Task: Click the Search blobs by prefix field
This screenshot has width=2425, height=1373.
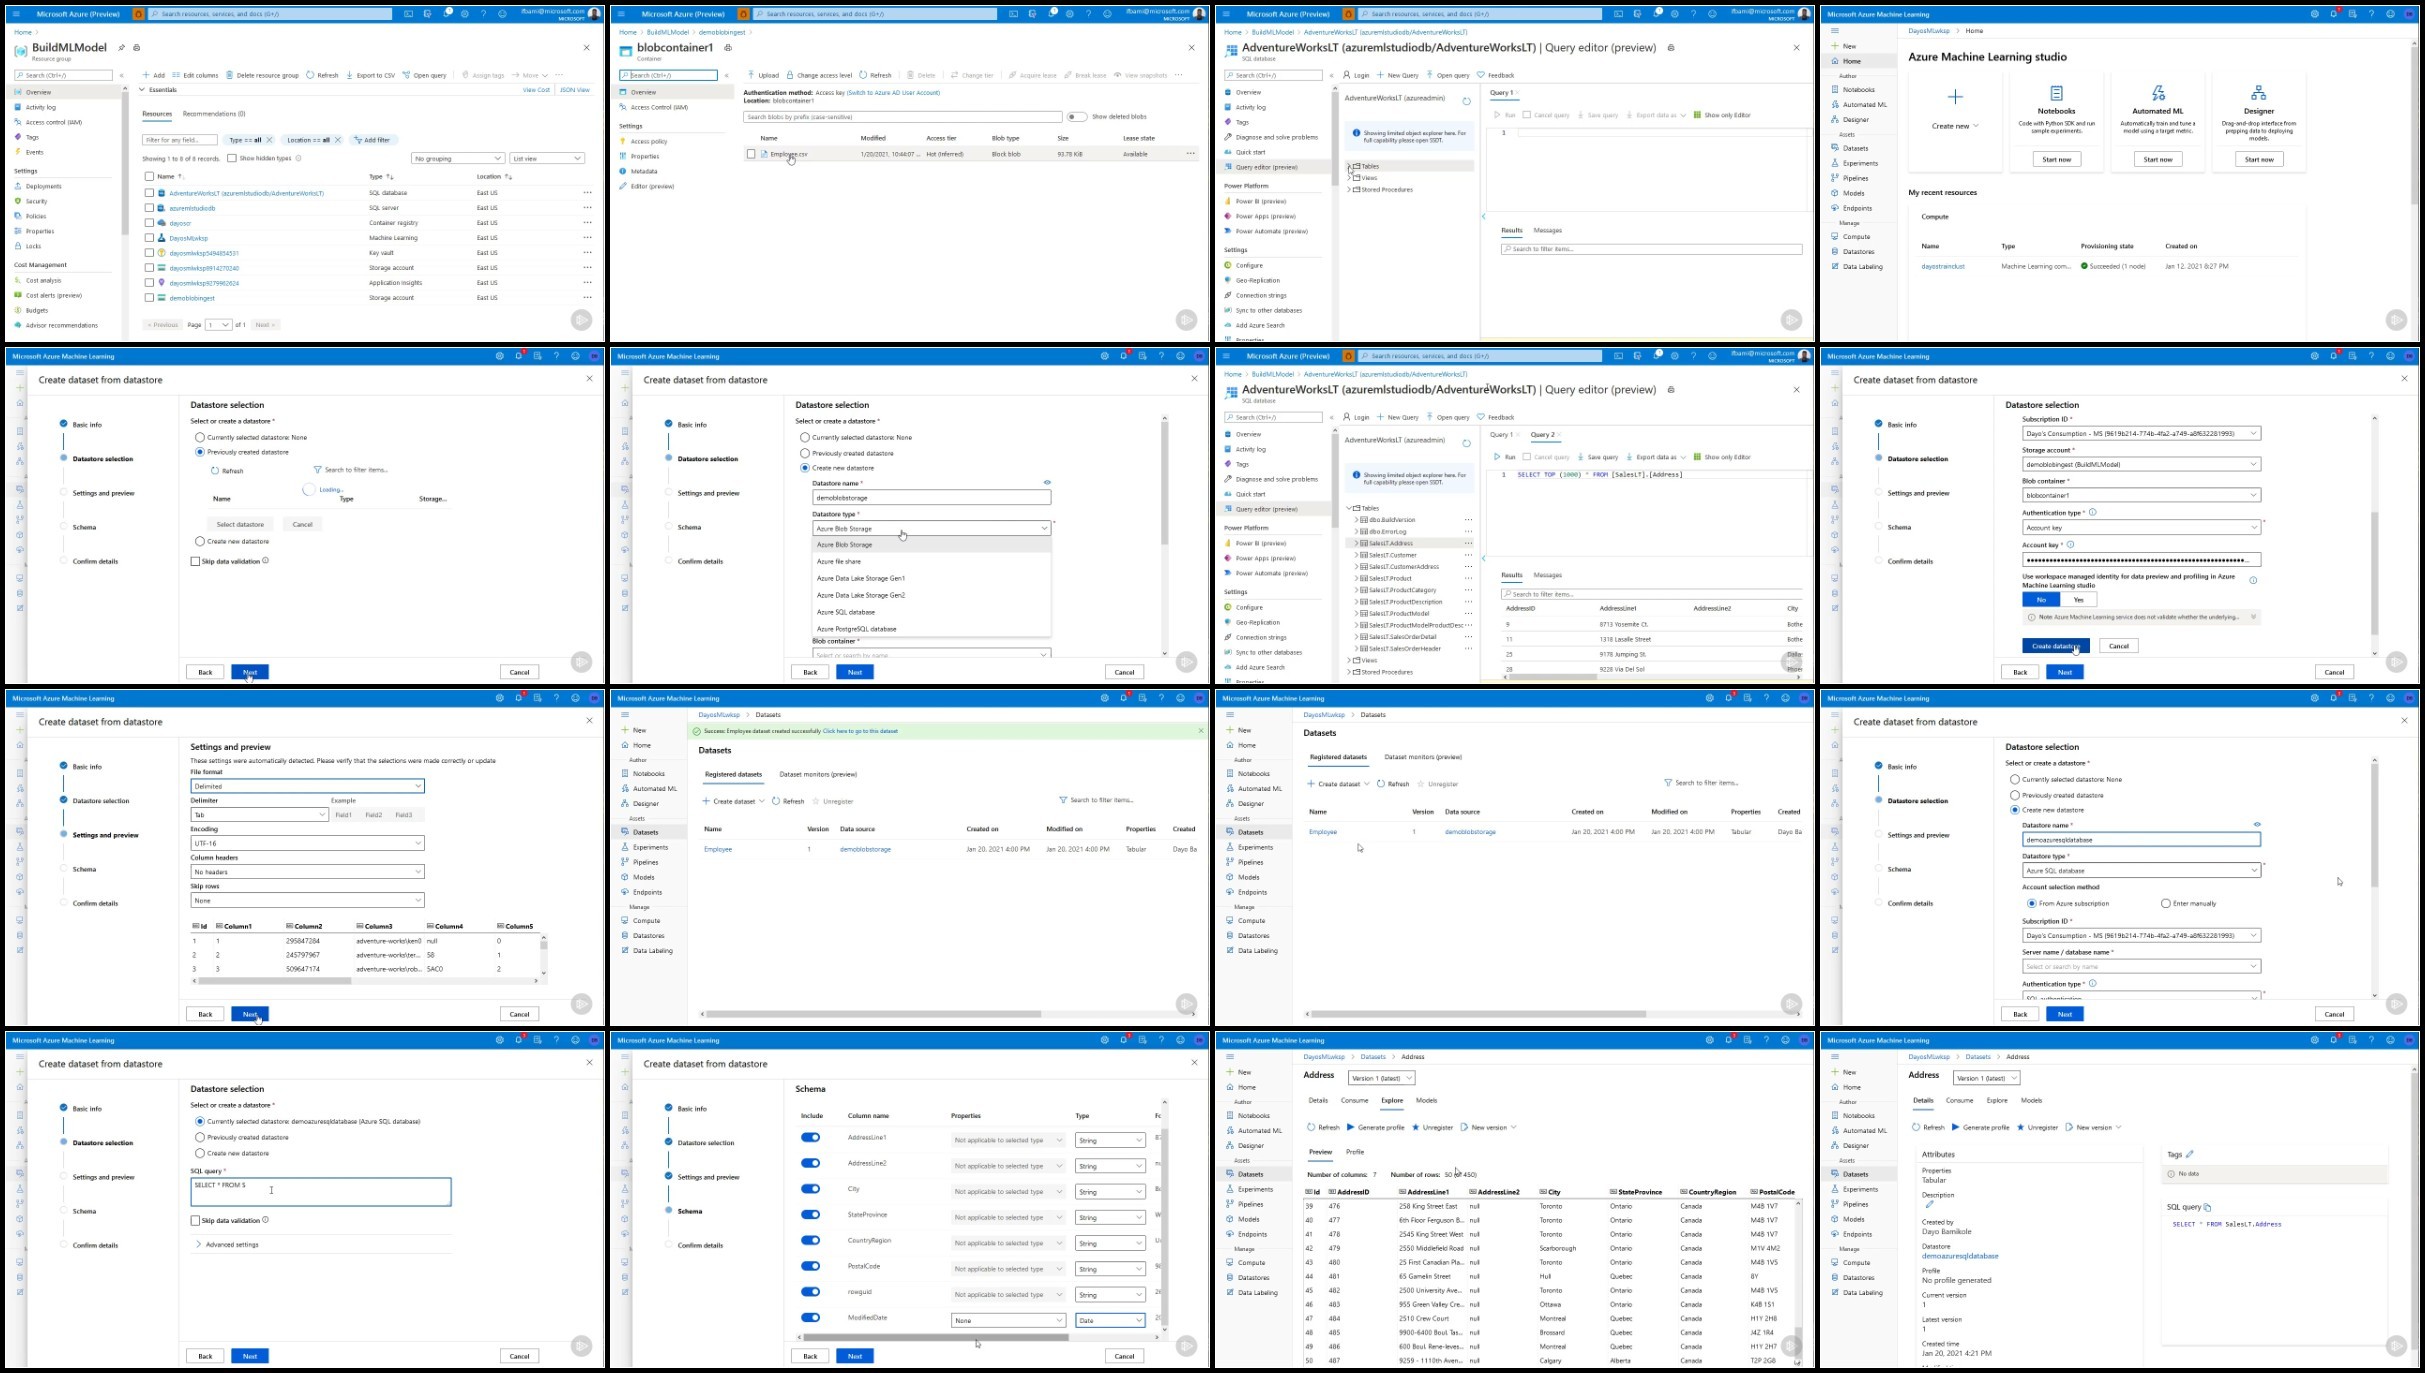Action: pyautogui.click(x=902, y=117)
